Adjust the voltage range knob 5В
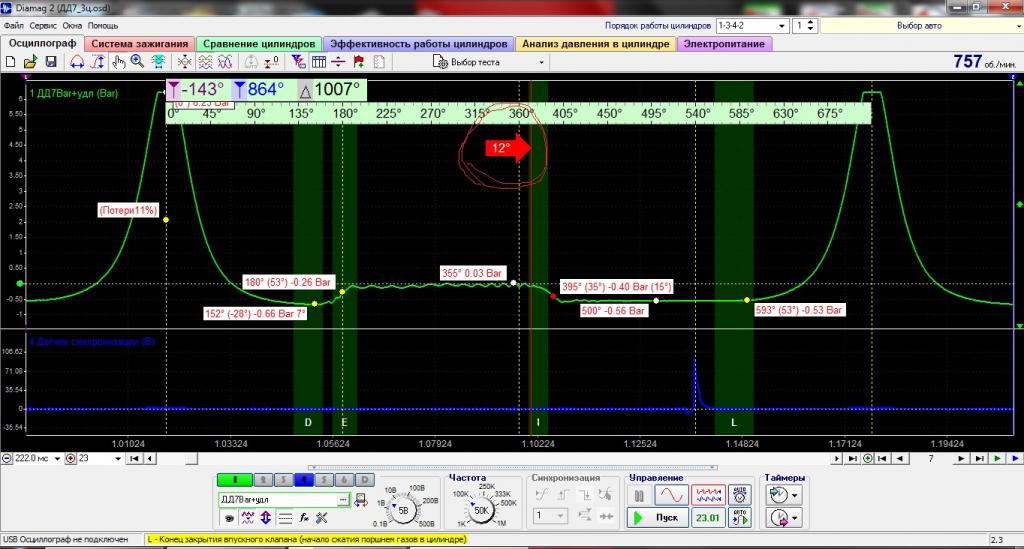The width and height of the screenshot is (1024, 549). coord(403,510)
